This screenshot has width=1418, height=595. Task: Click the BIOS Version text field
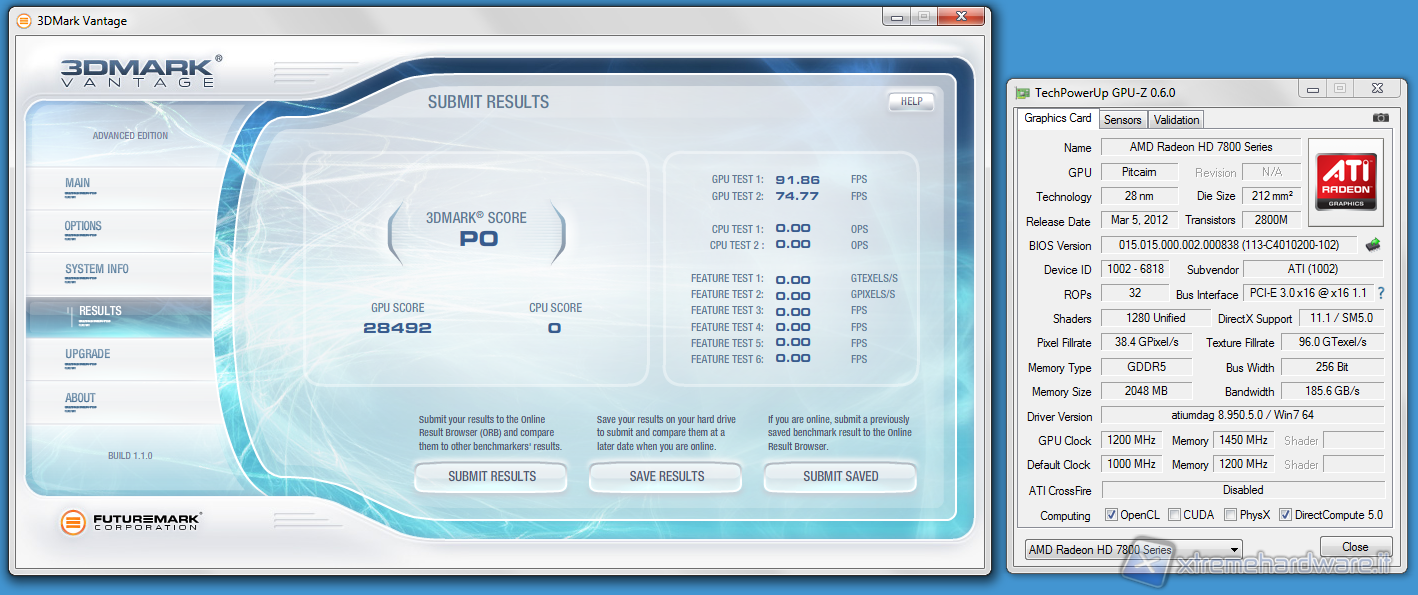point(1228,245)
